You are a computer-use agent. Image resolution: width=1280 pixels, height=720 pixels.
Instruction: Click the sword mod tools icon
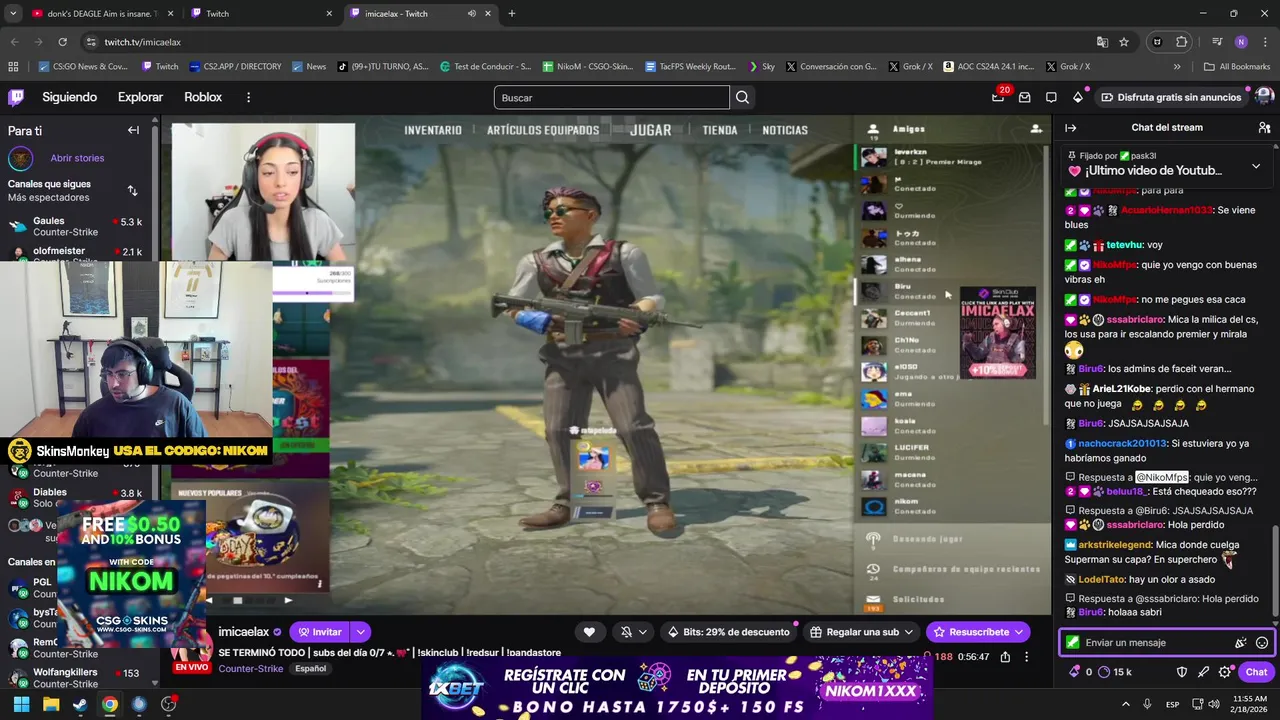1204,672
